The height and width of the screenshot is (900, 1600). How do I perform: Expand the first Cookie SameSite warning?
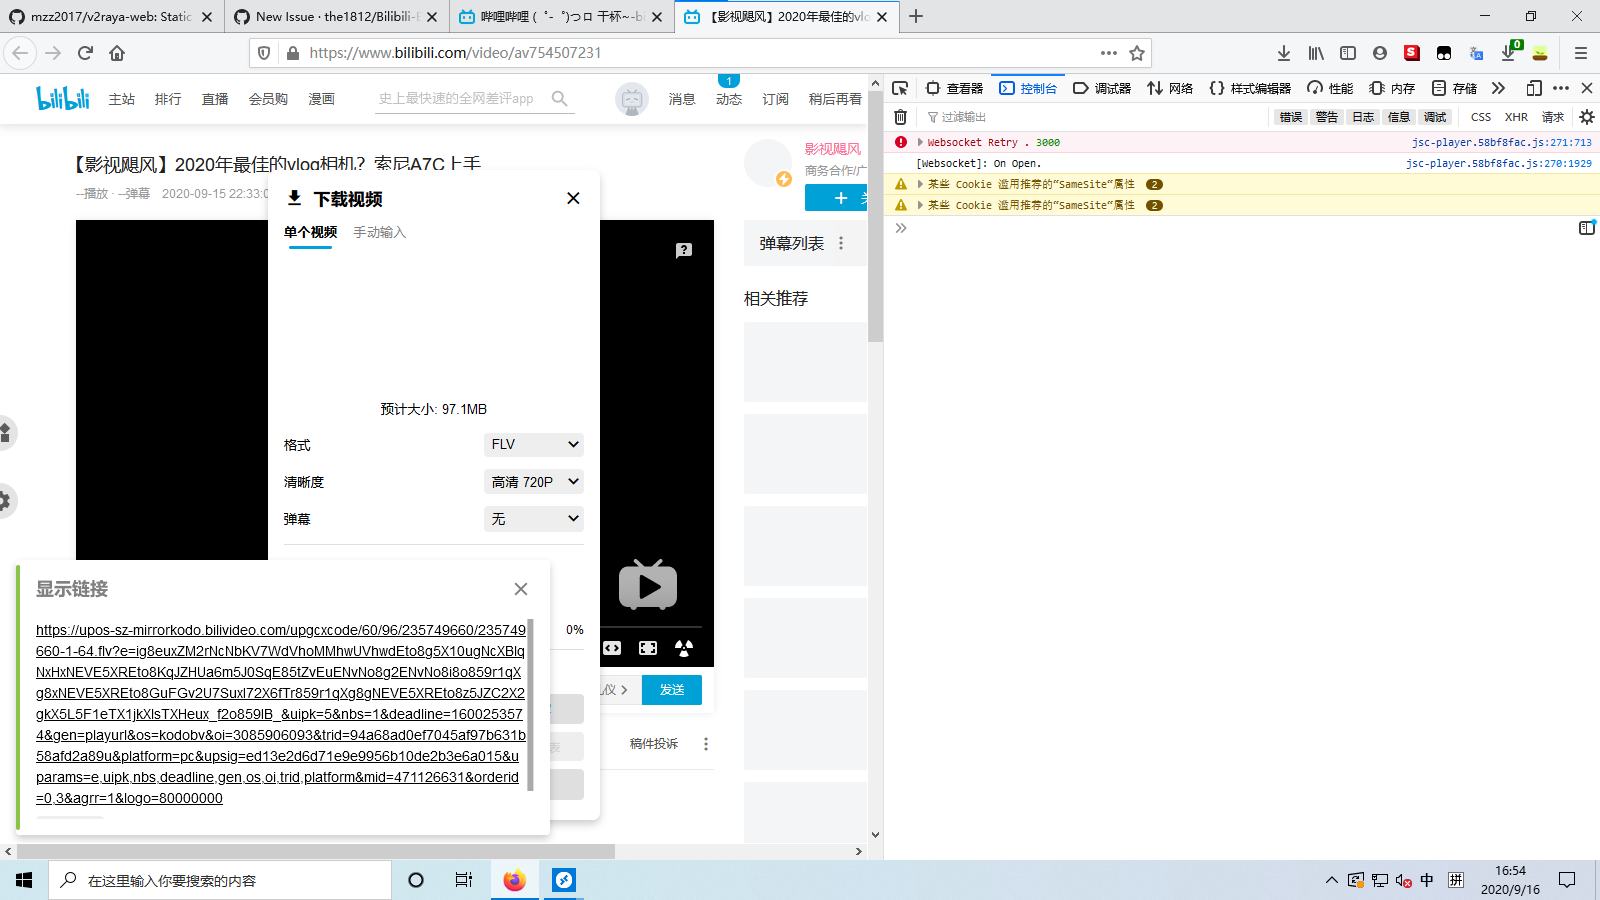click(920, 184)
